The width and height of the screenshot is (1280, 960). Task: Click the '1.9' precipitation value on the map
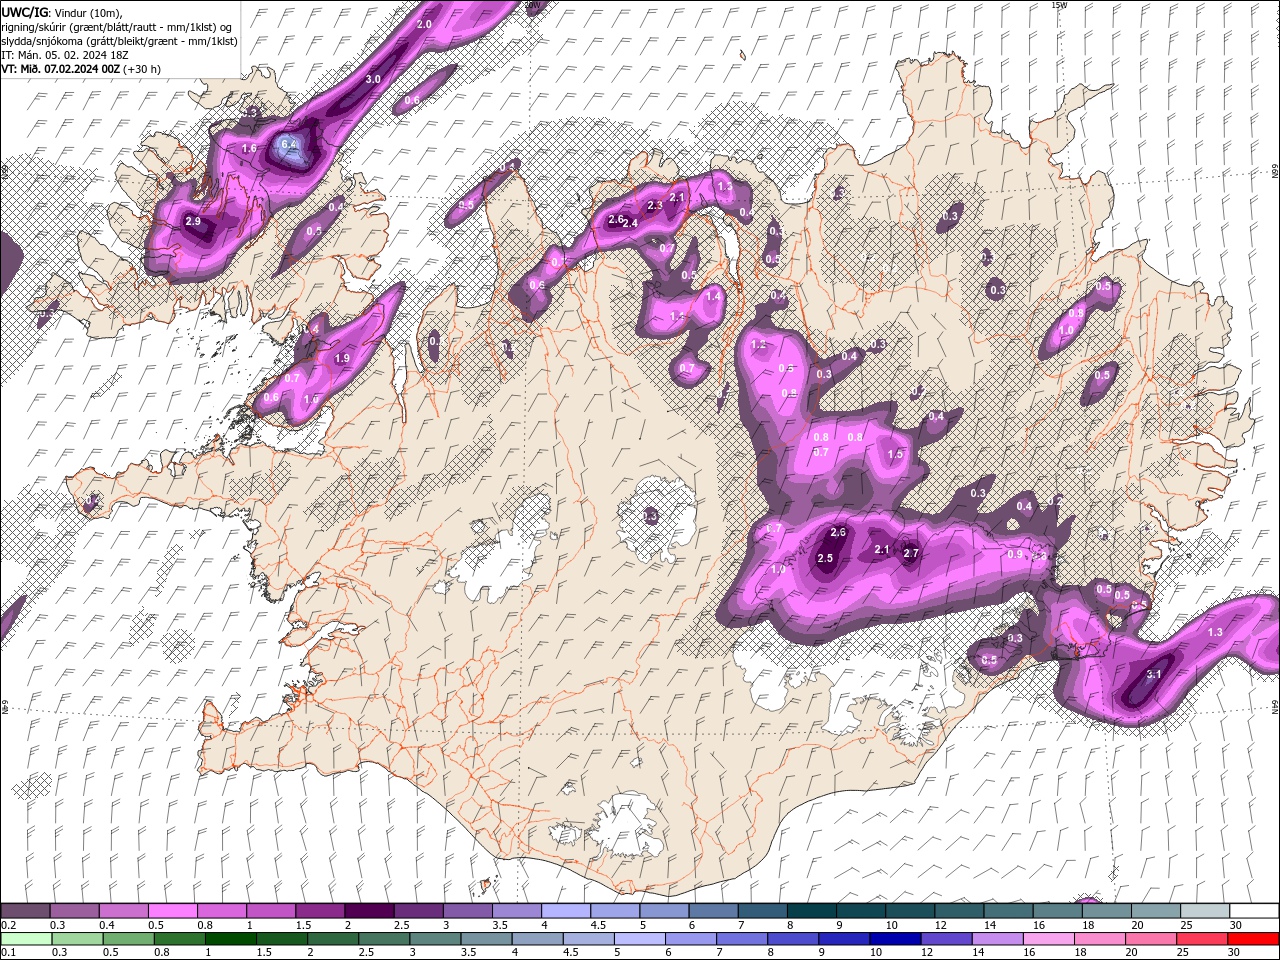[342, 358]
